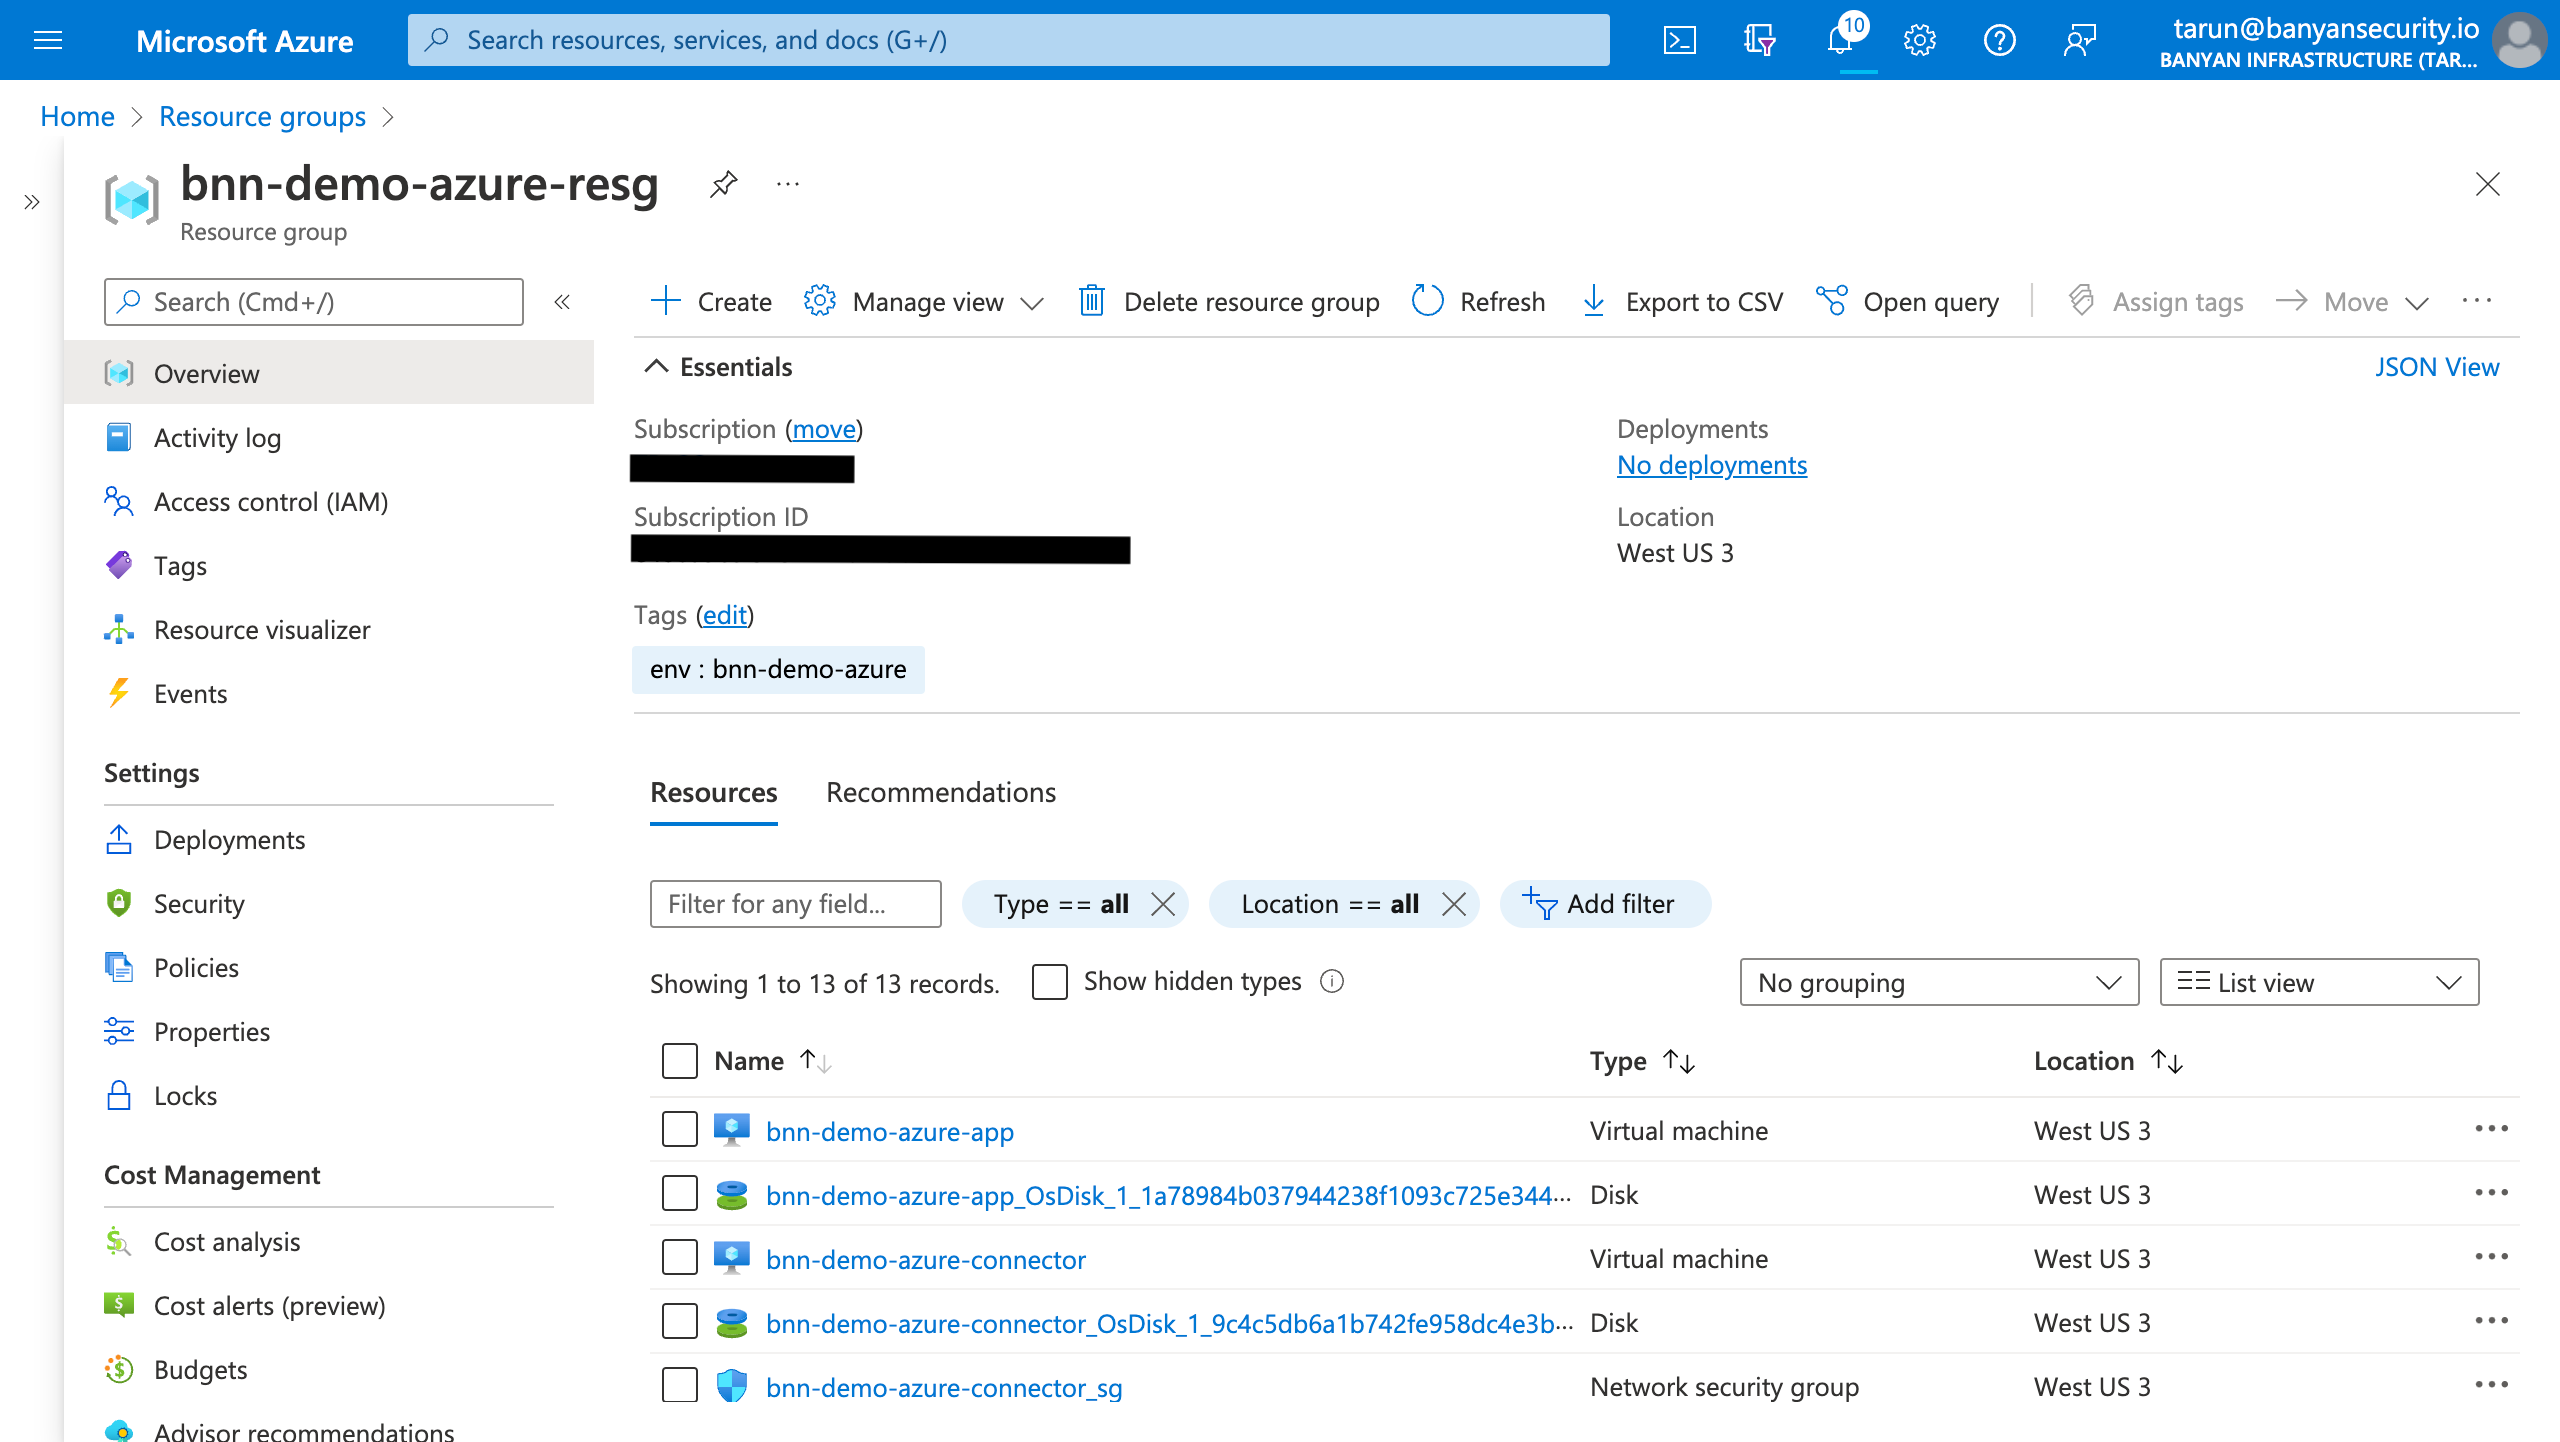This screenshot has width=2560, height=1442.
Task: Open the help question mark icon
Action: pyautogui.click(x=1999, y=40)
